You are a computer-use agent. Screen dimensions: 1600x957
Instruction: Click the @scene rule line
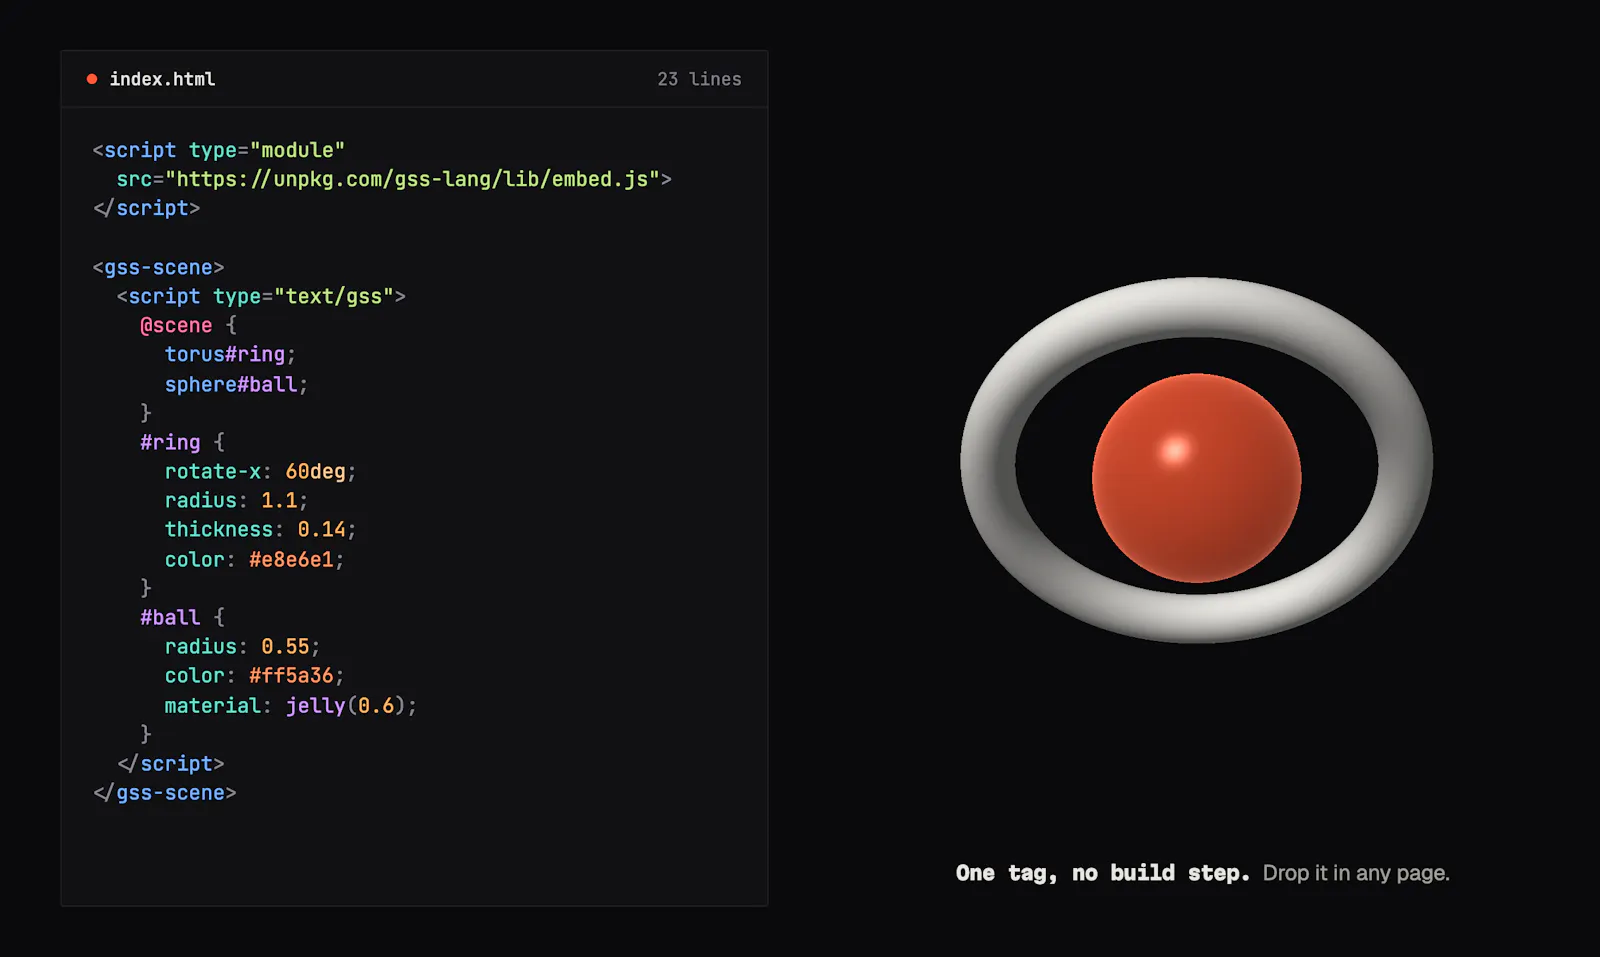(x=188, y=325)
